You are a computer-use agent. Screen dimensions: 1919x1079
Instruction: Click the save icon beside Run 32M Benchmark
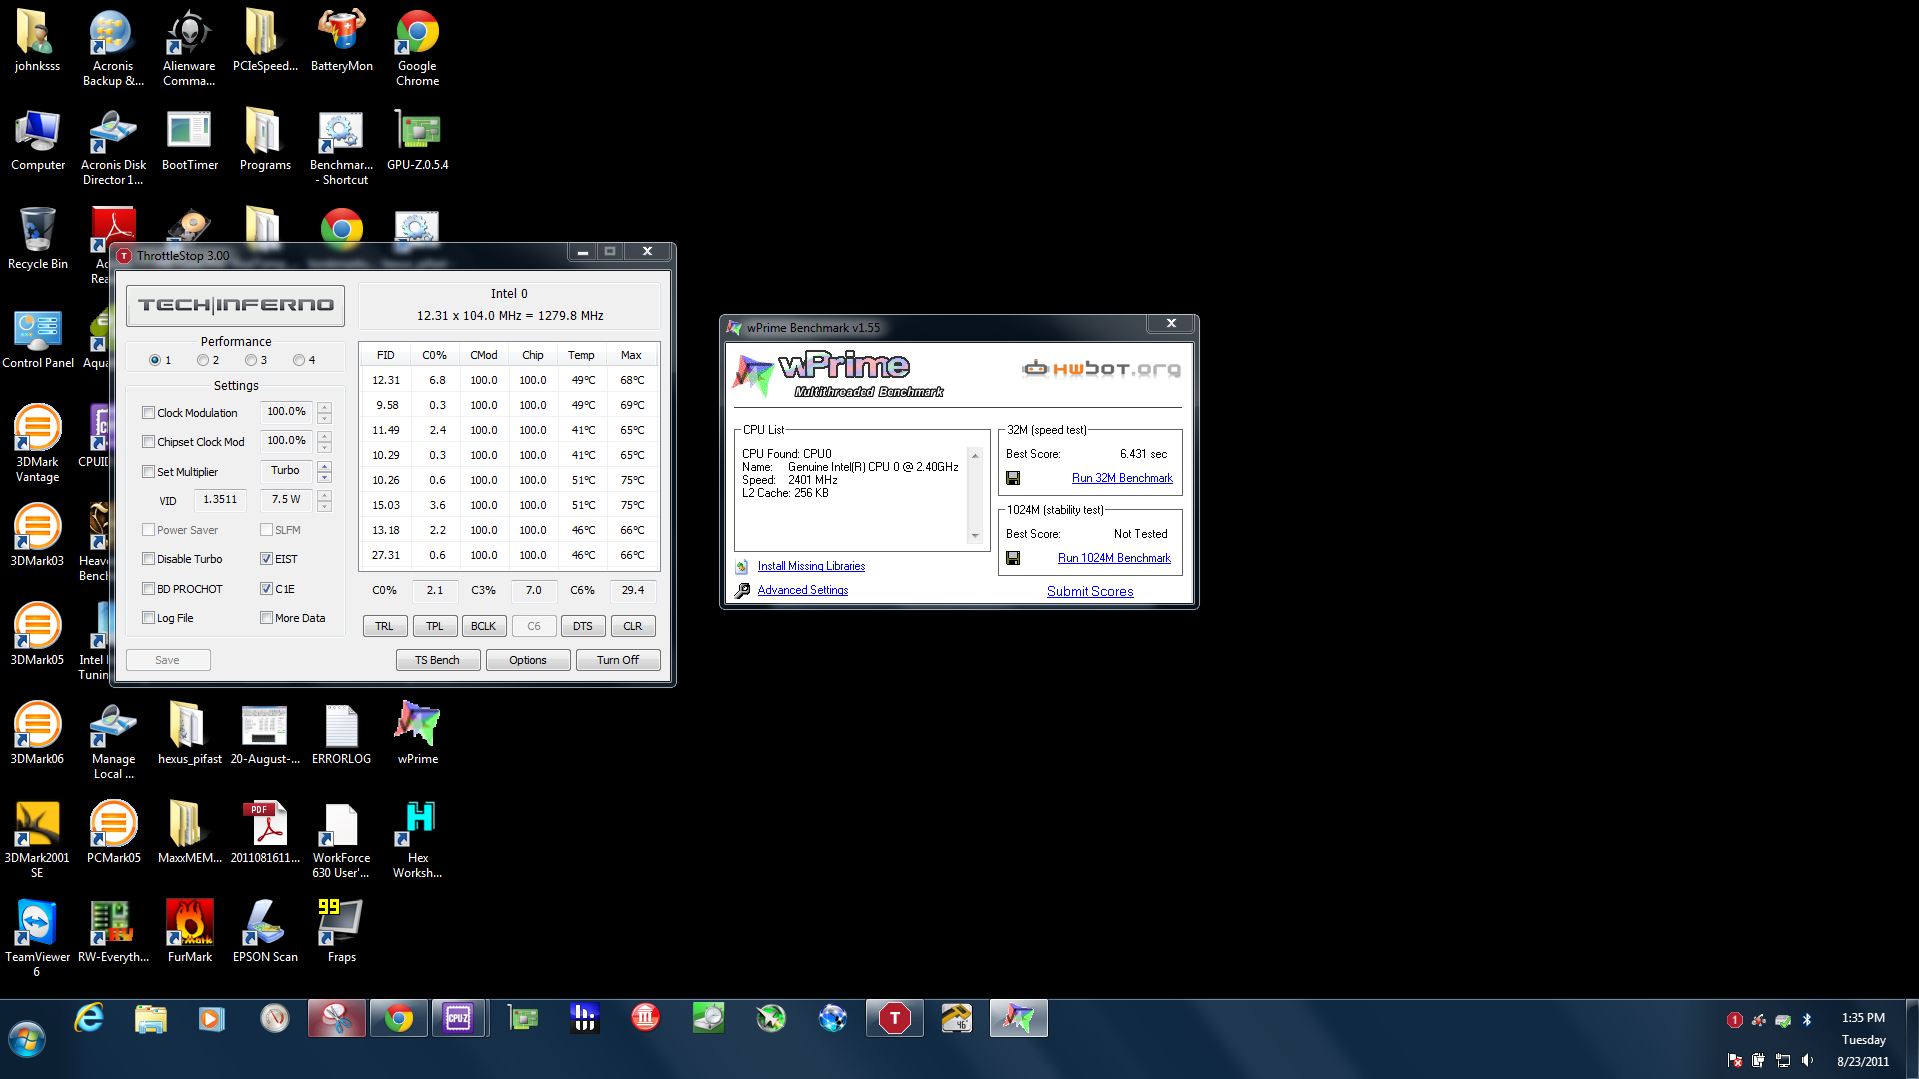pyautogui.click(x=1013, y=478)
